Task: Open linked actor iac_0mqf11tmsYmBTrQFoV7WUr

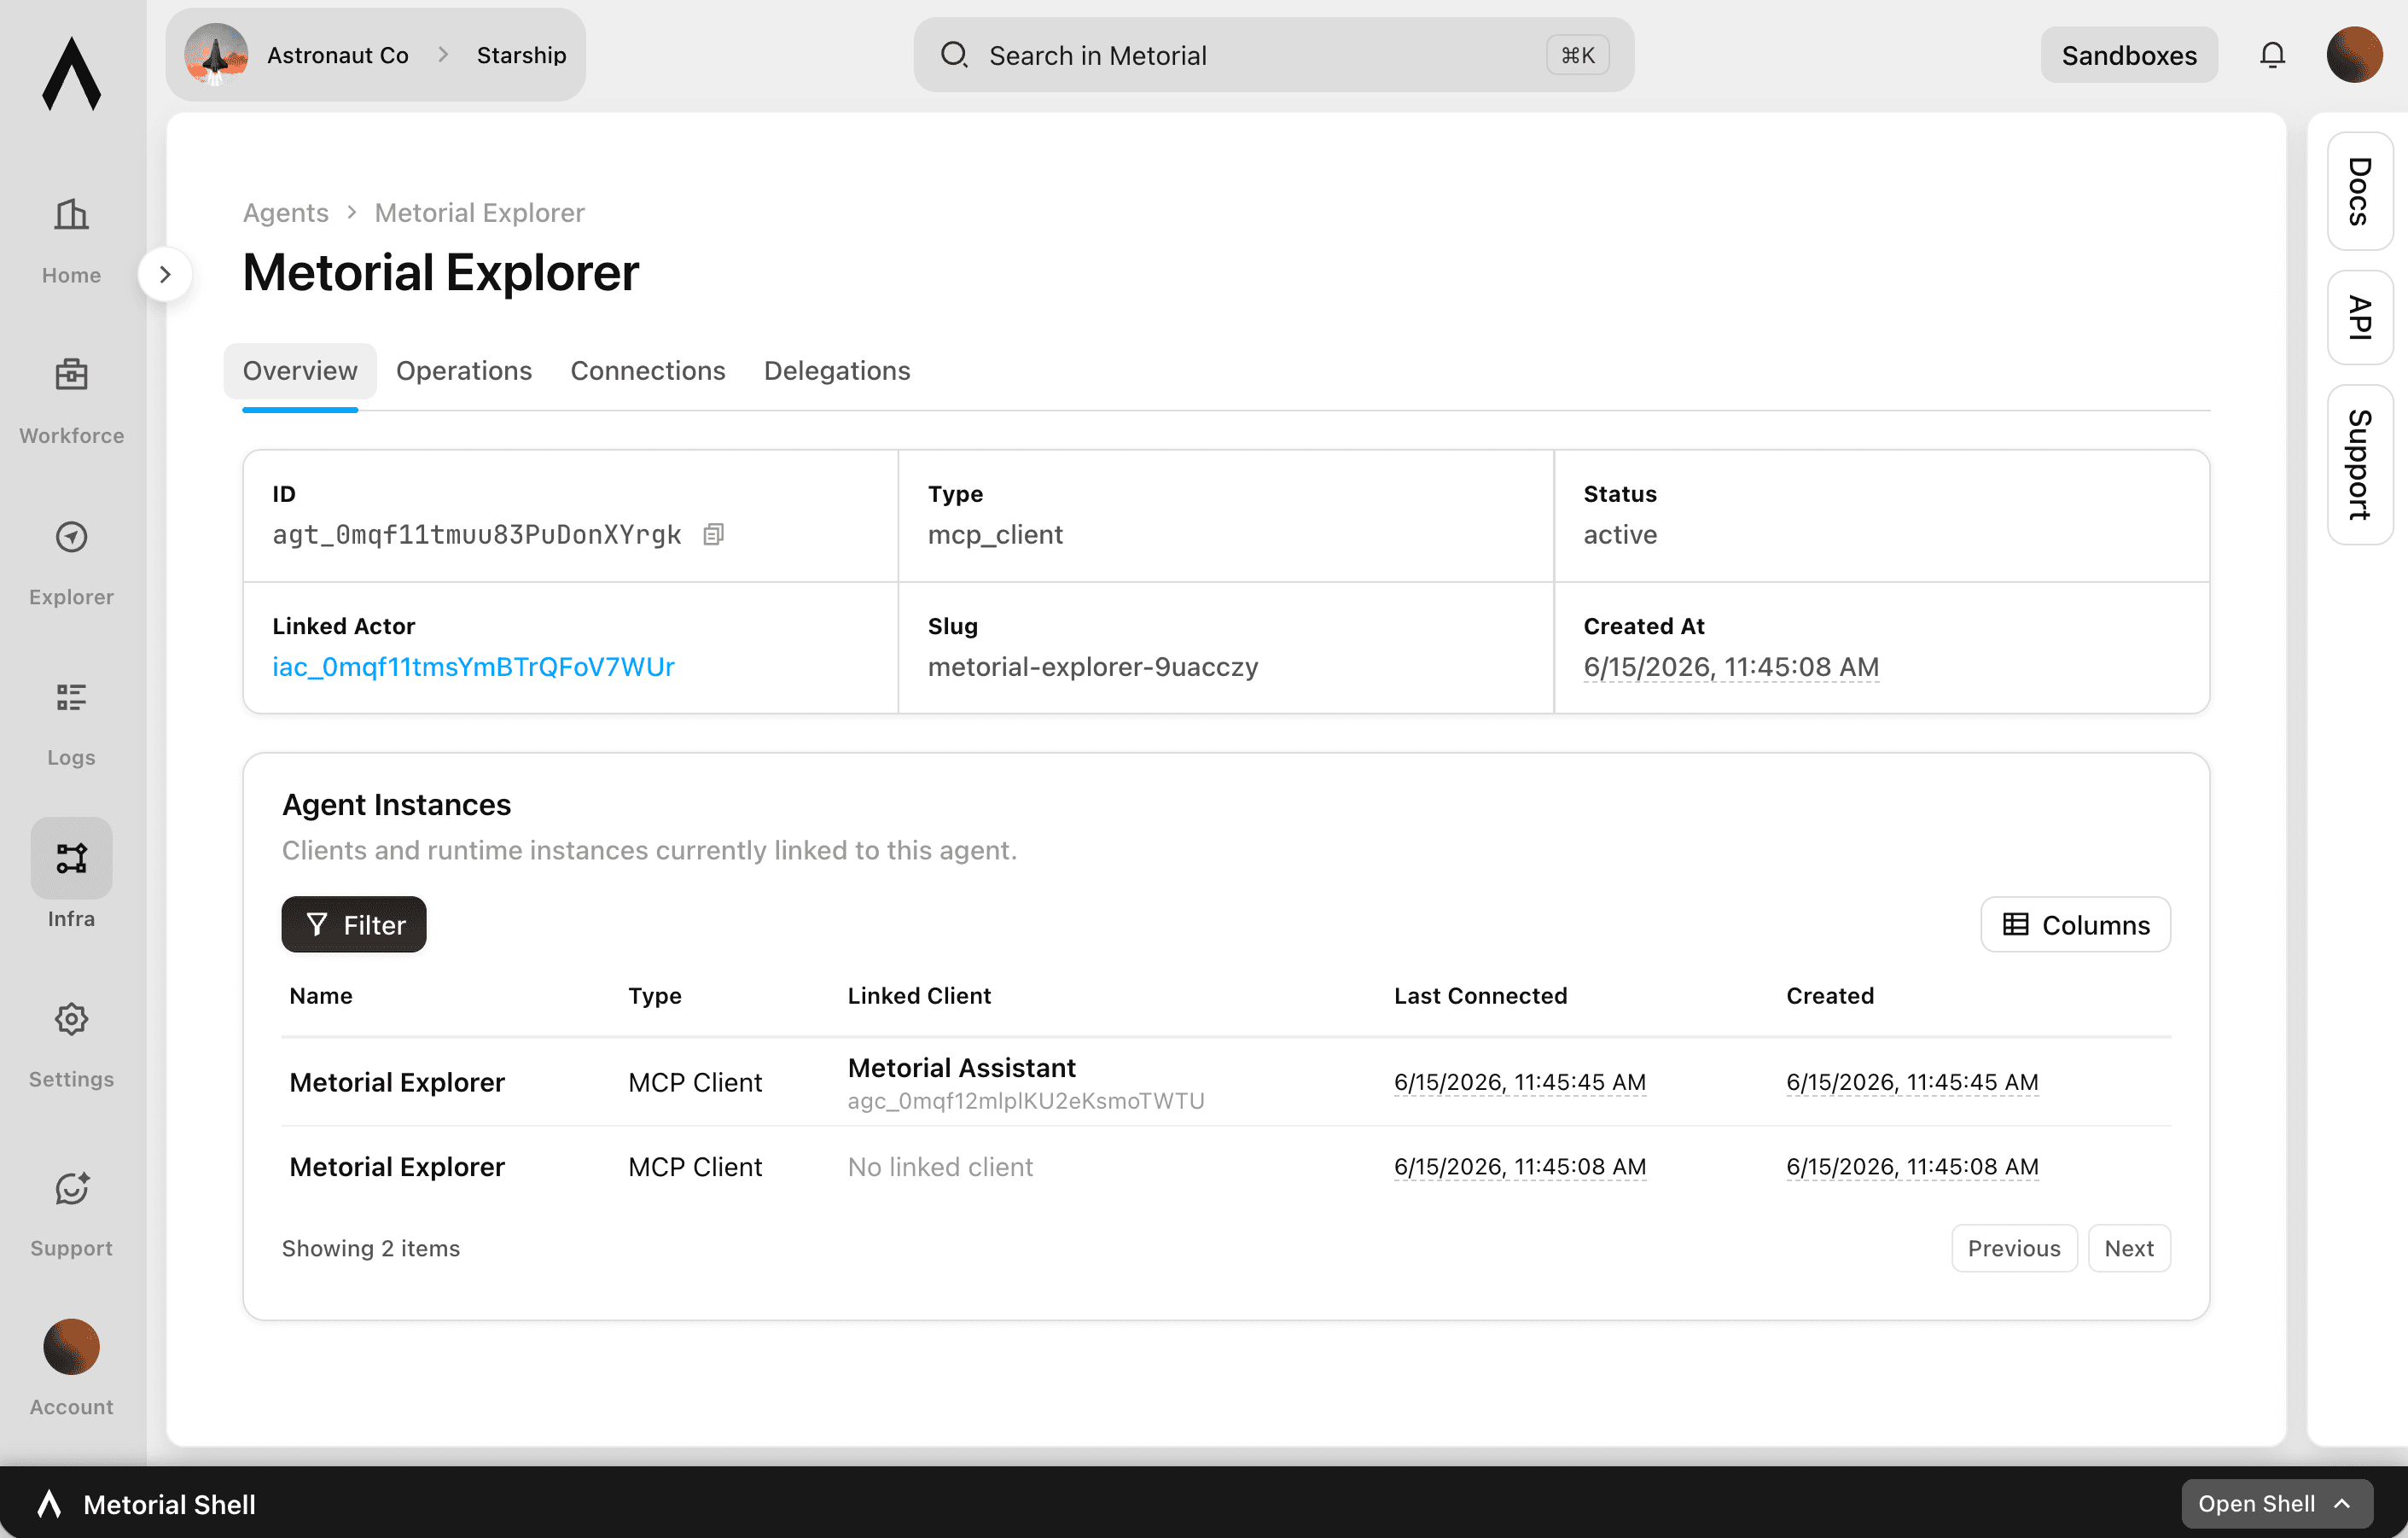Action: pyautogui.click(x=473, y=666)
